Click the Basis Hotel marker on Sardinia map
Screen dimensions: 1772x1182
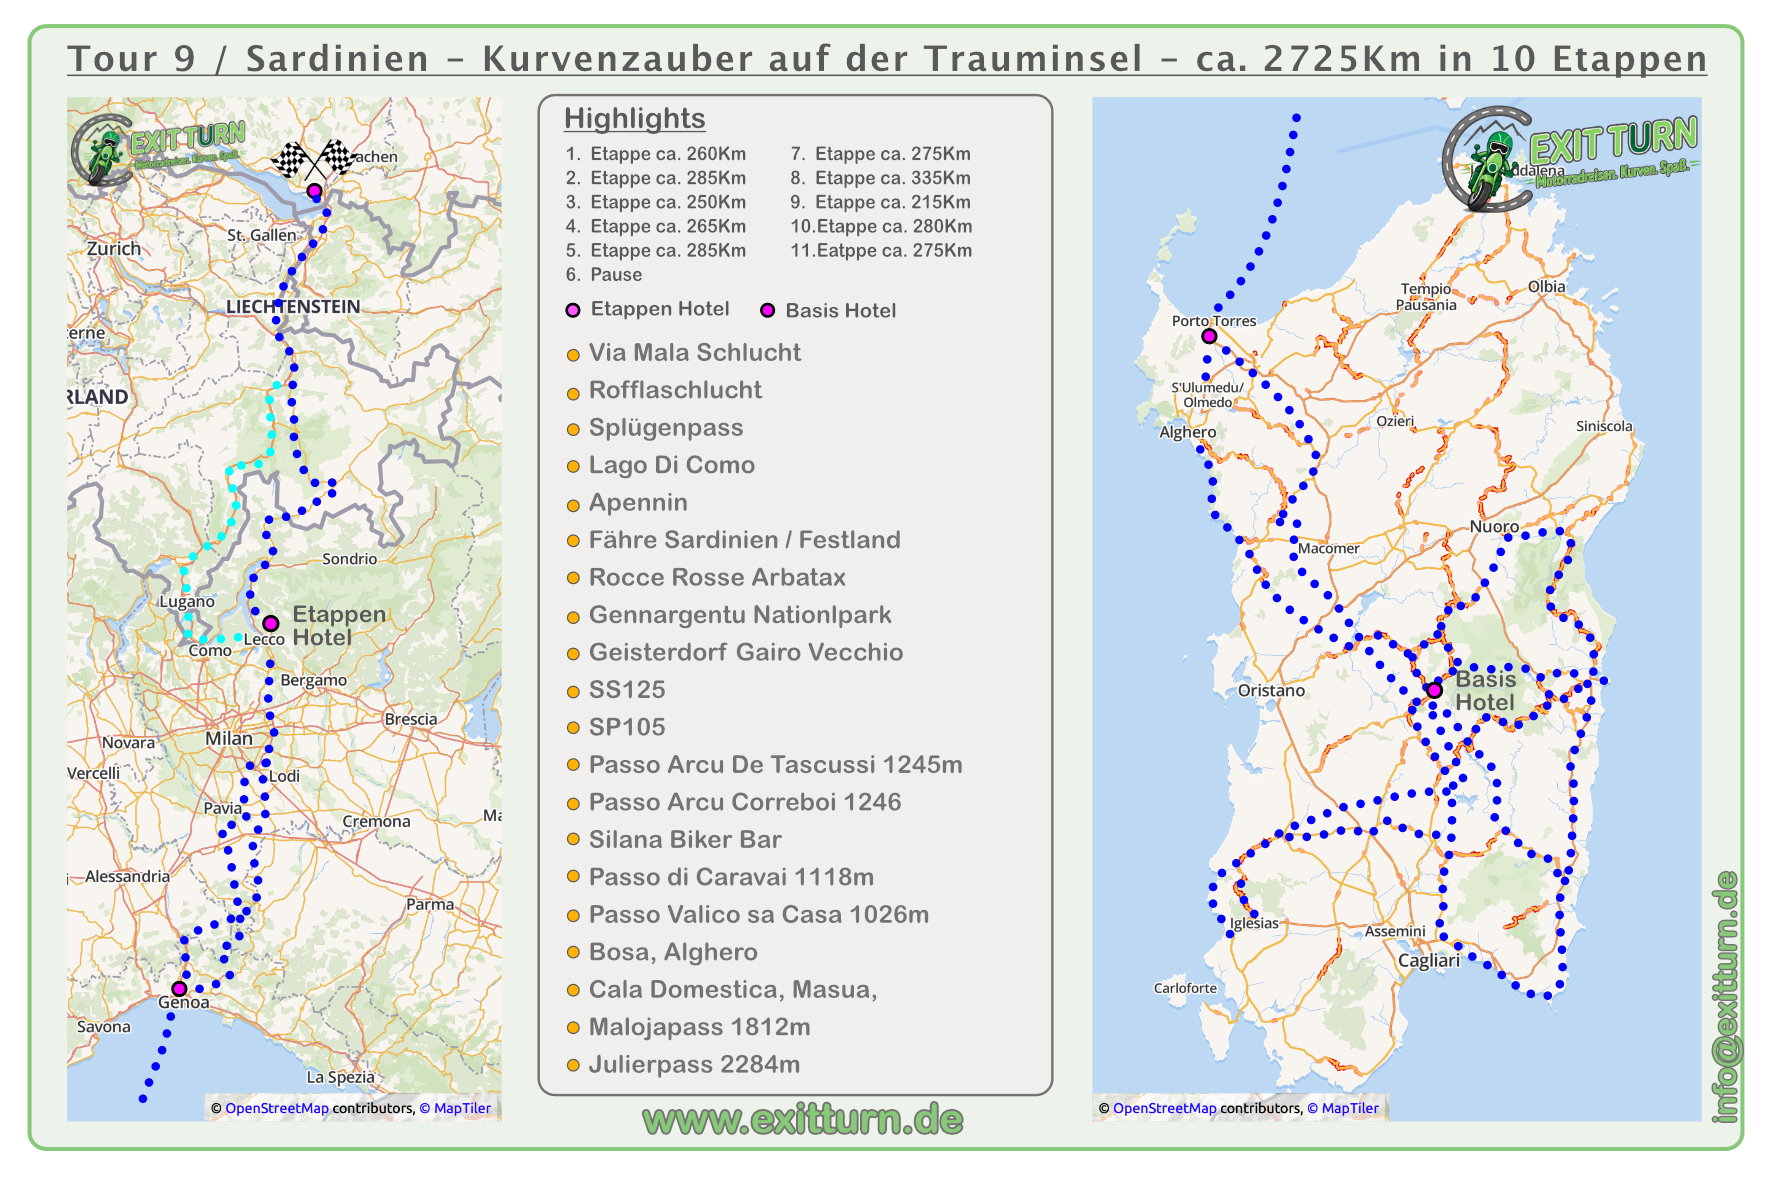[1434, 690]
